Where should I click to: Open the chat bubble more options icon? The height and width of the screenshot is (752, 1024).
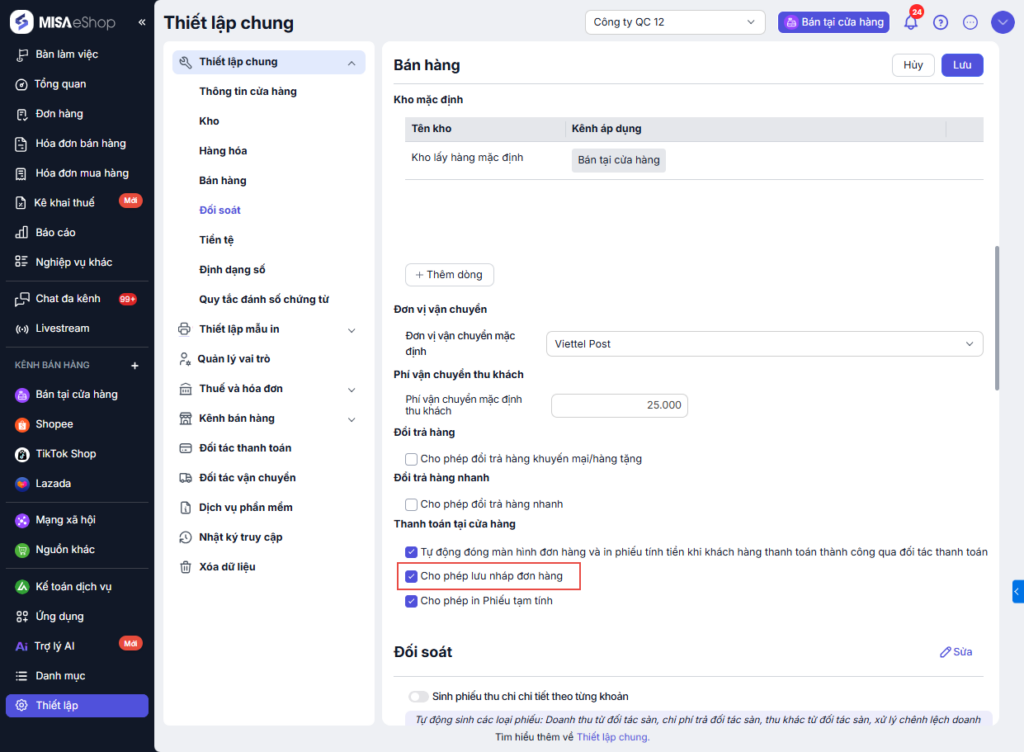970,22
